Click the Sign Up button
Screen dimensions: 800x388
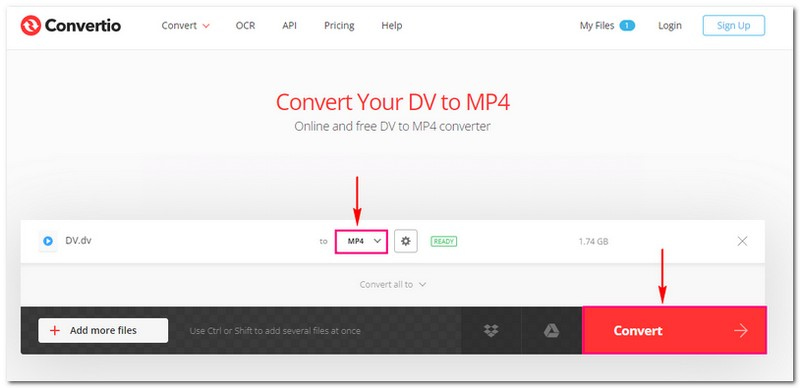733,26
